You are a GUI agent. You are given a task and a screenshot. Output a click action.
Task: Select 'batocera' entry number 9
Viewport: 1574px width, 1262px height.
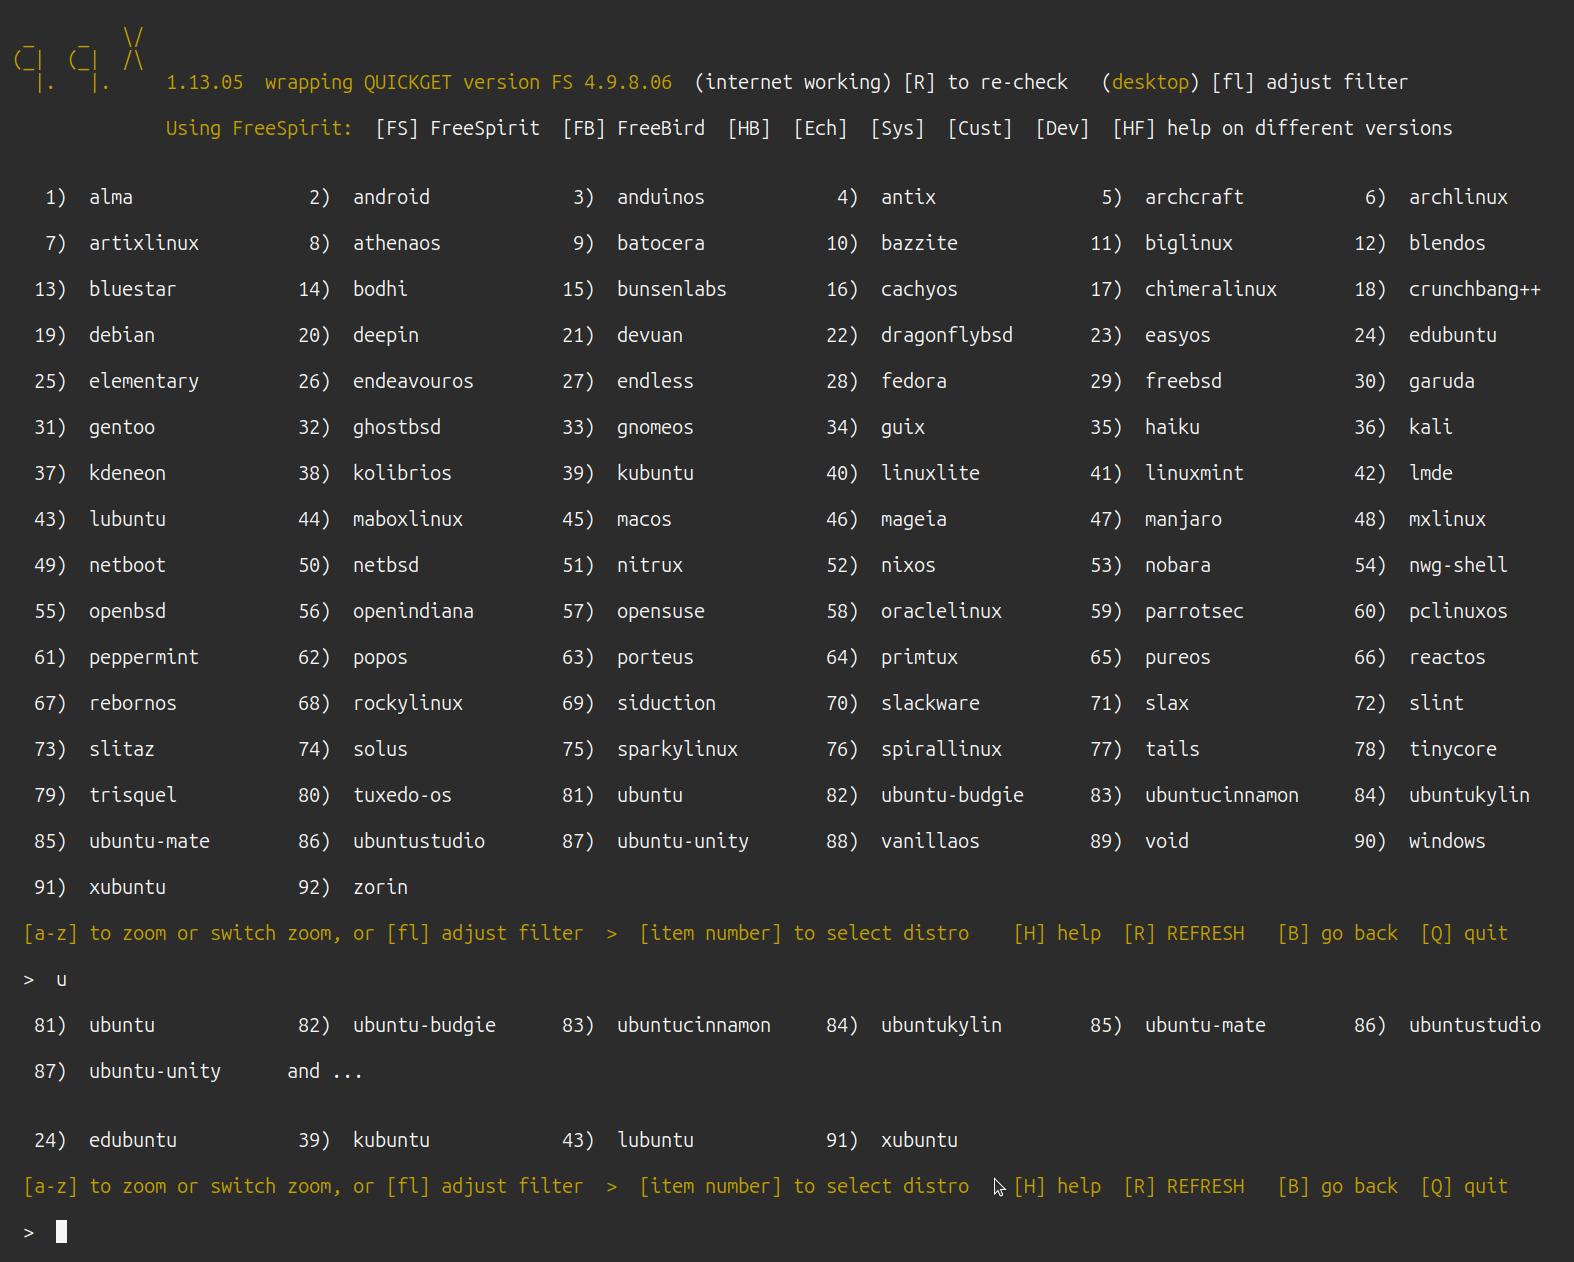660,243
